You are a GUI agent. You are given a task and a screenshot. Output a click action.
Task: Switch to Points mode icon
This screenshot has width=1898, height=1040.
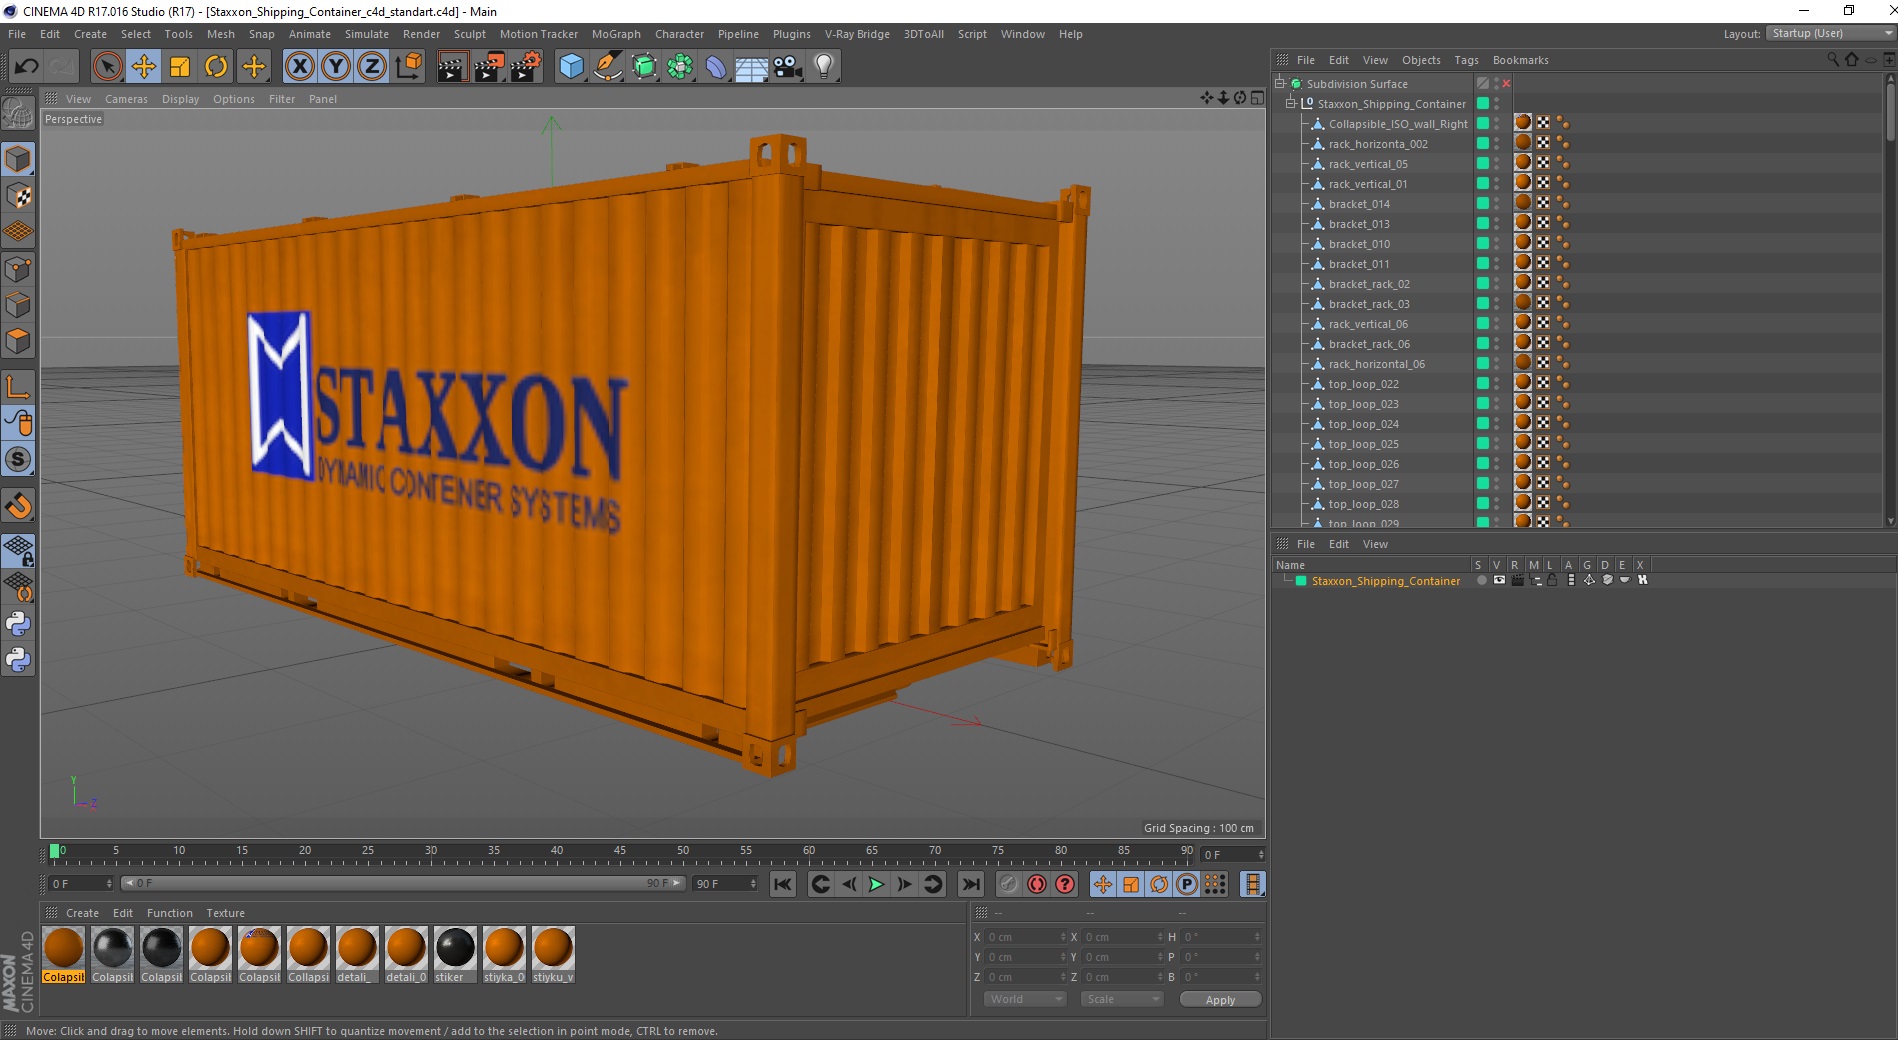tap(18, 268)
